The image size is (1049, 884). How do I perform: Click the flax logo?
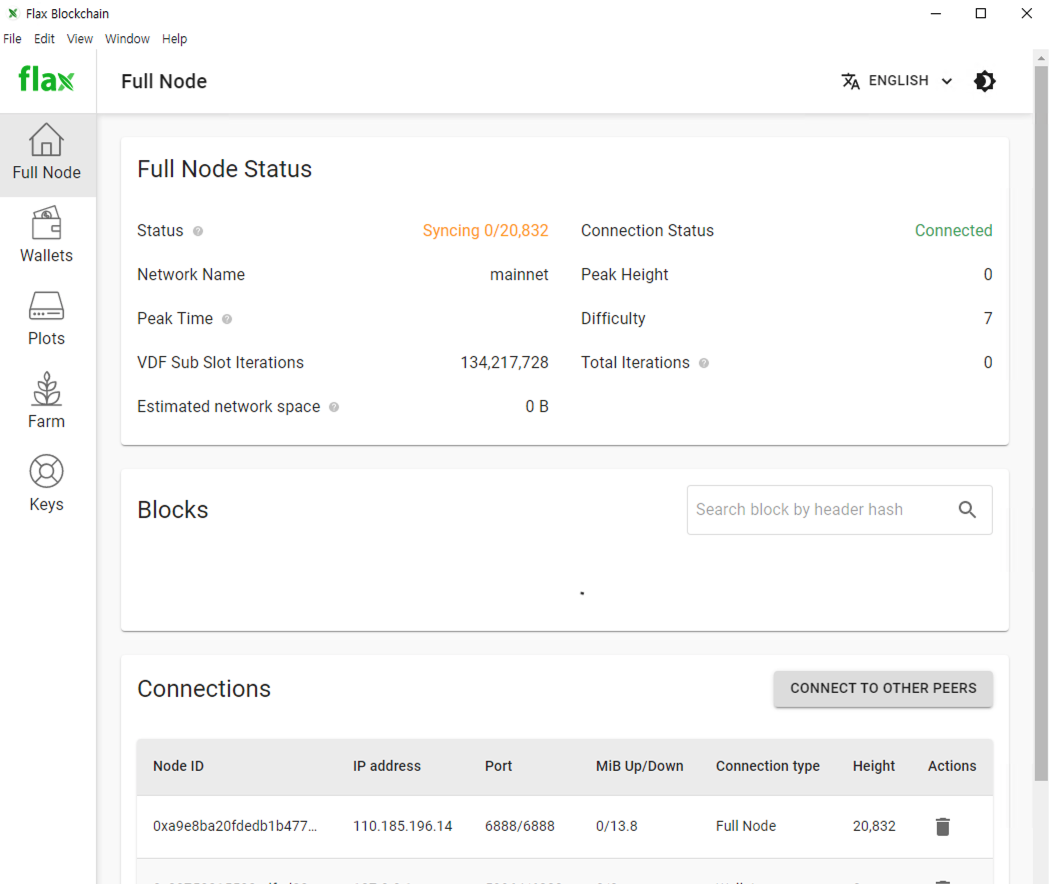click(46, 80)
